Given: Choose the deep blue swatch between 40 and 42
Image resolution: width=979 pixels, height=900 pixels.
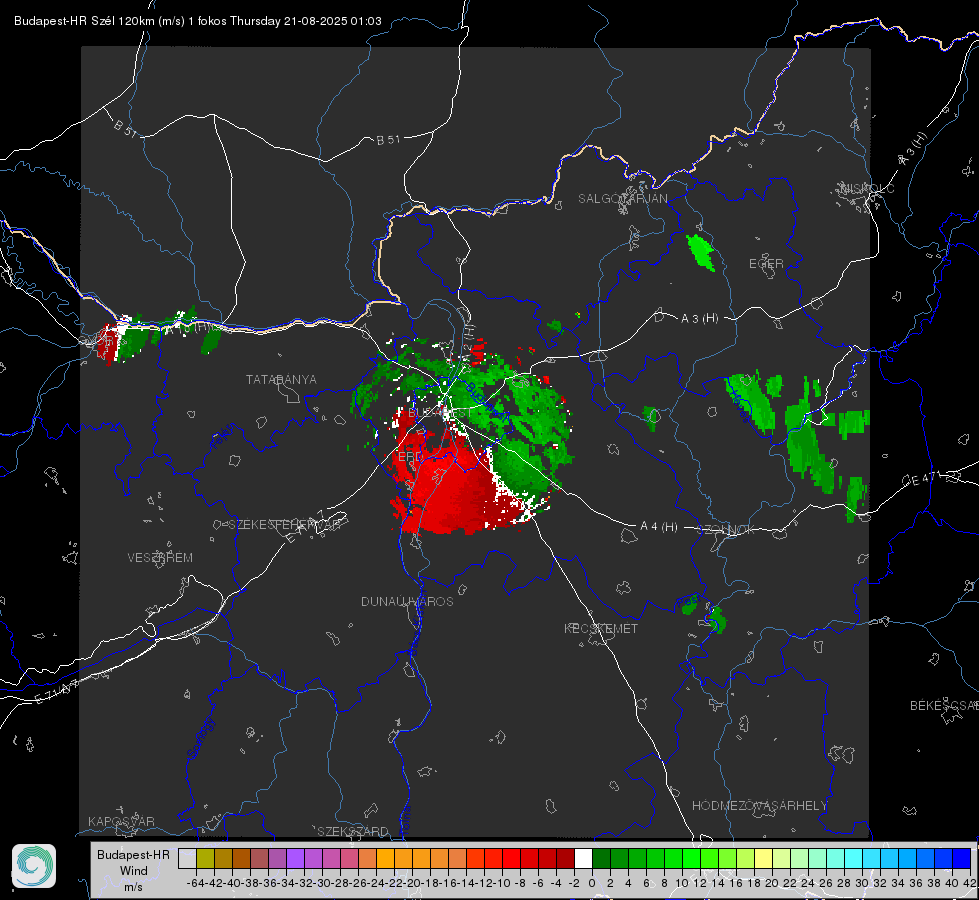Looking at the screenshot, I should click(962, 858).
